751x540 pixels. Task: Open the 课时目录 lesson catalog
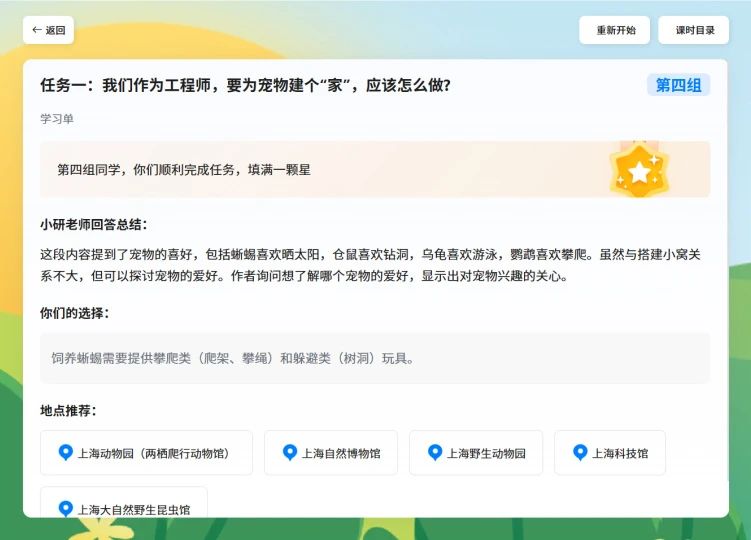pos(694,30)
